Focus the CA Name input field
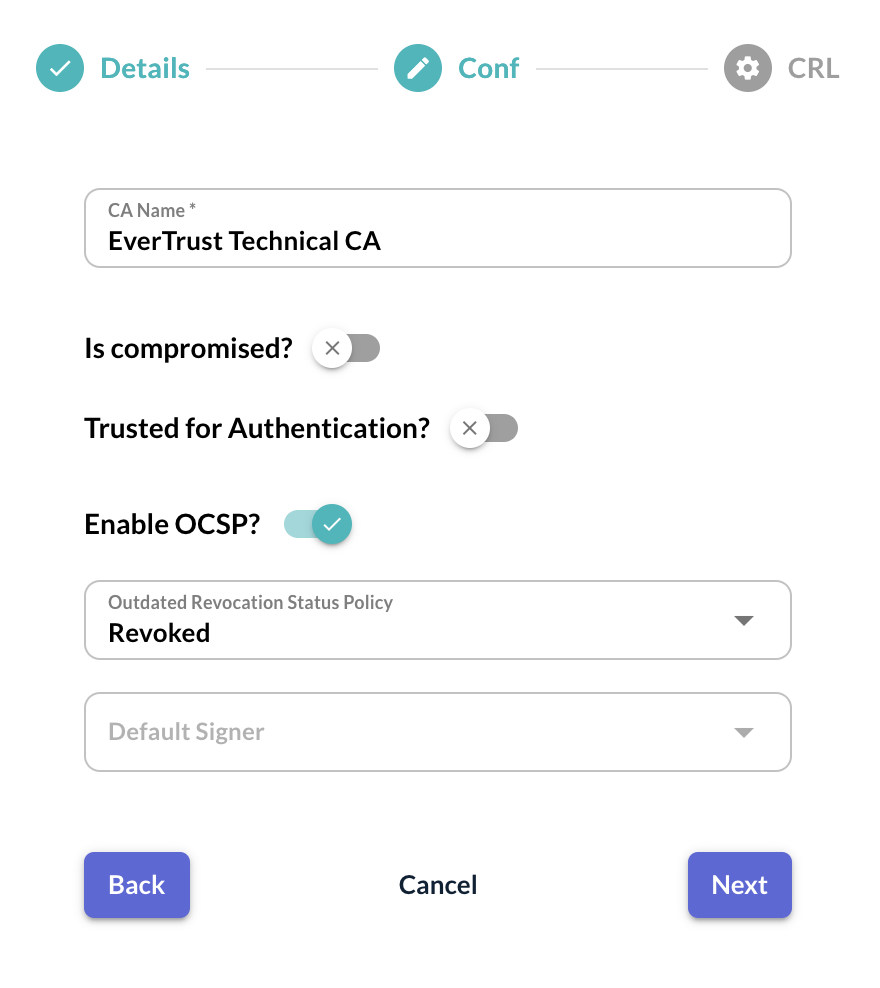This screenshot has width=880, height=988. pyautogui.click(x=438, y=240)
